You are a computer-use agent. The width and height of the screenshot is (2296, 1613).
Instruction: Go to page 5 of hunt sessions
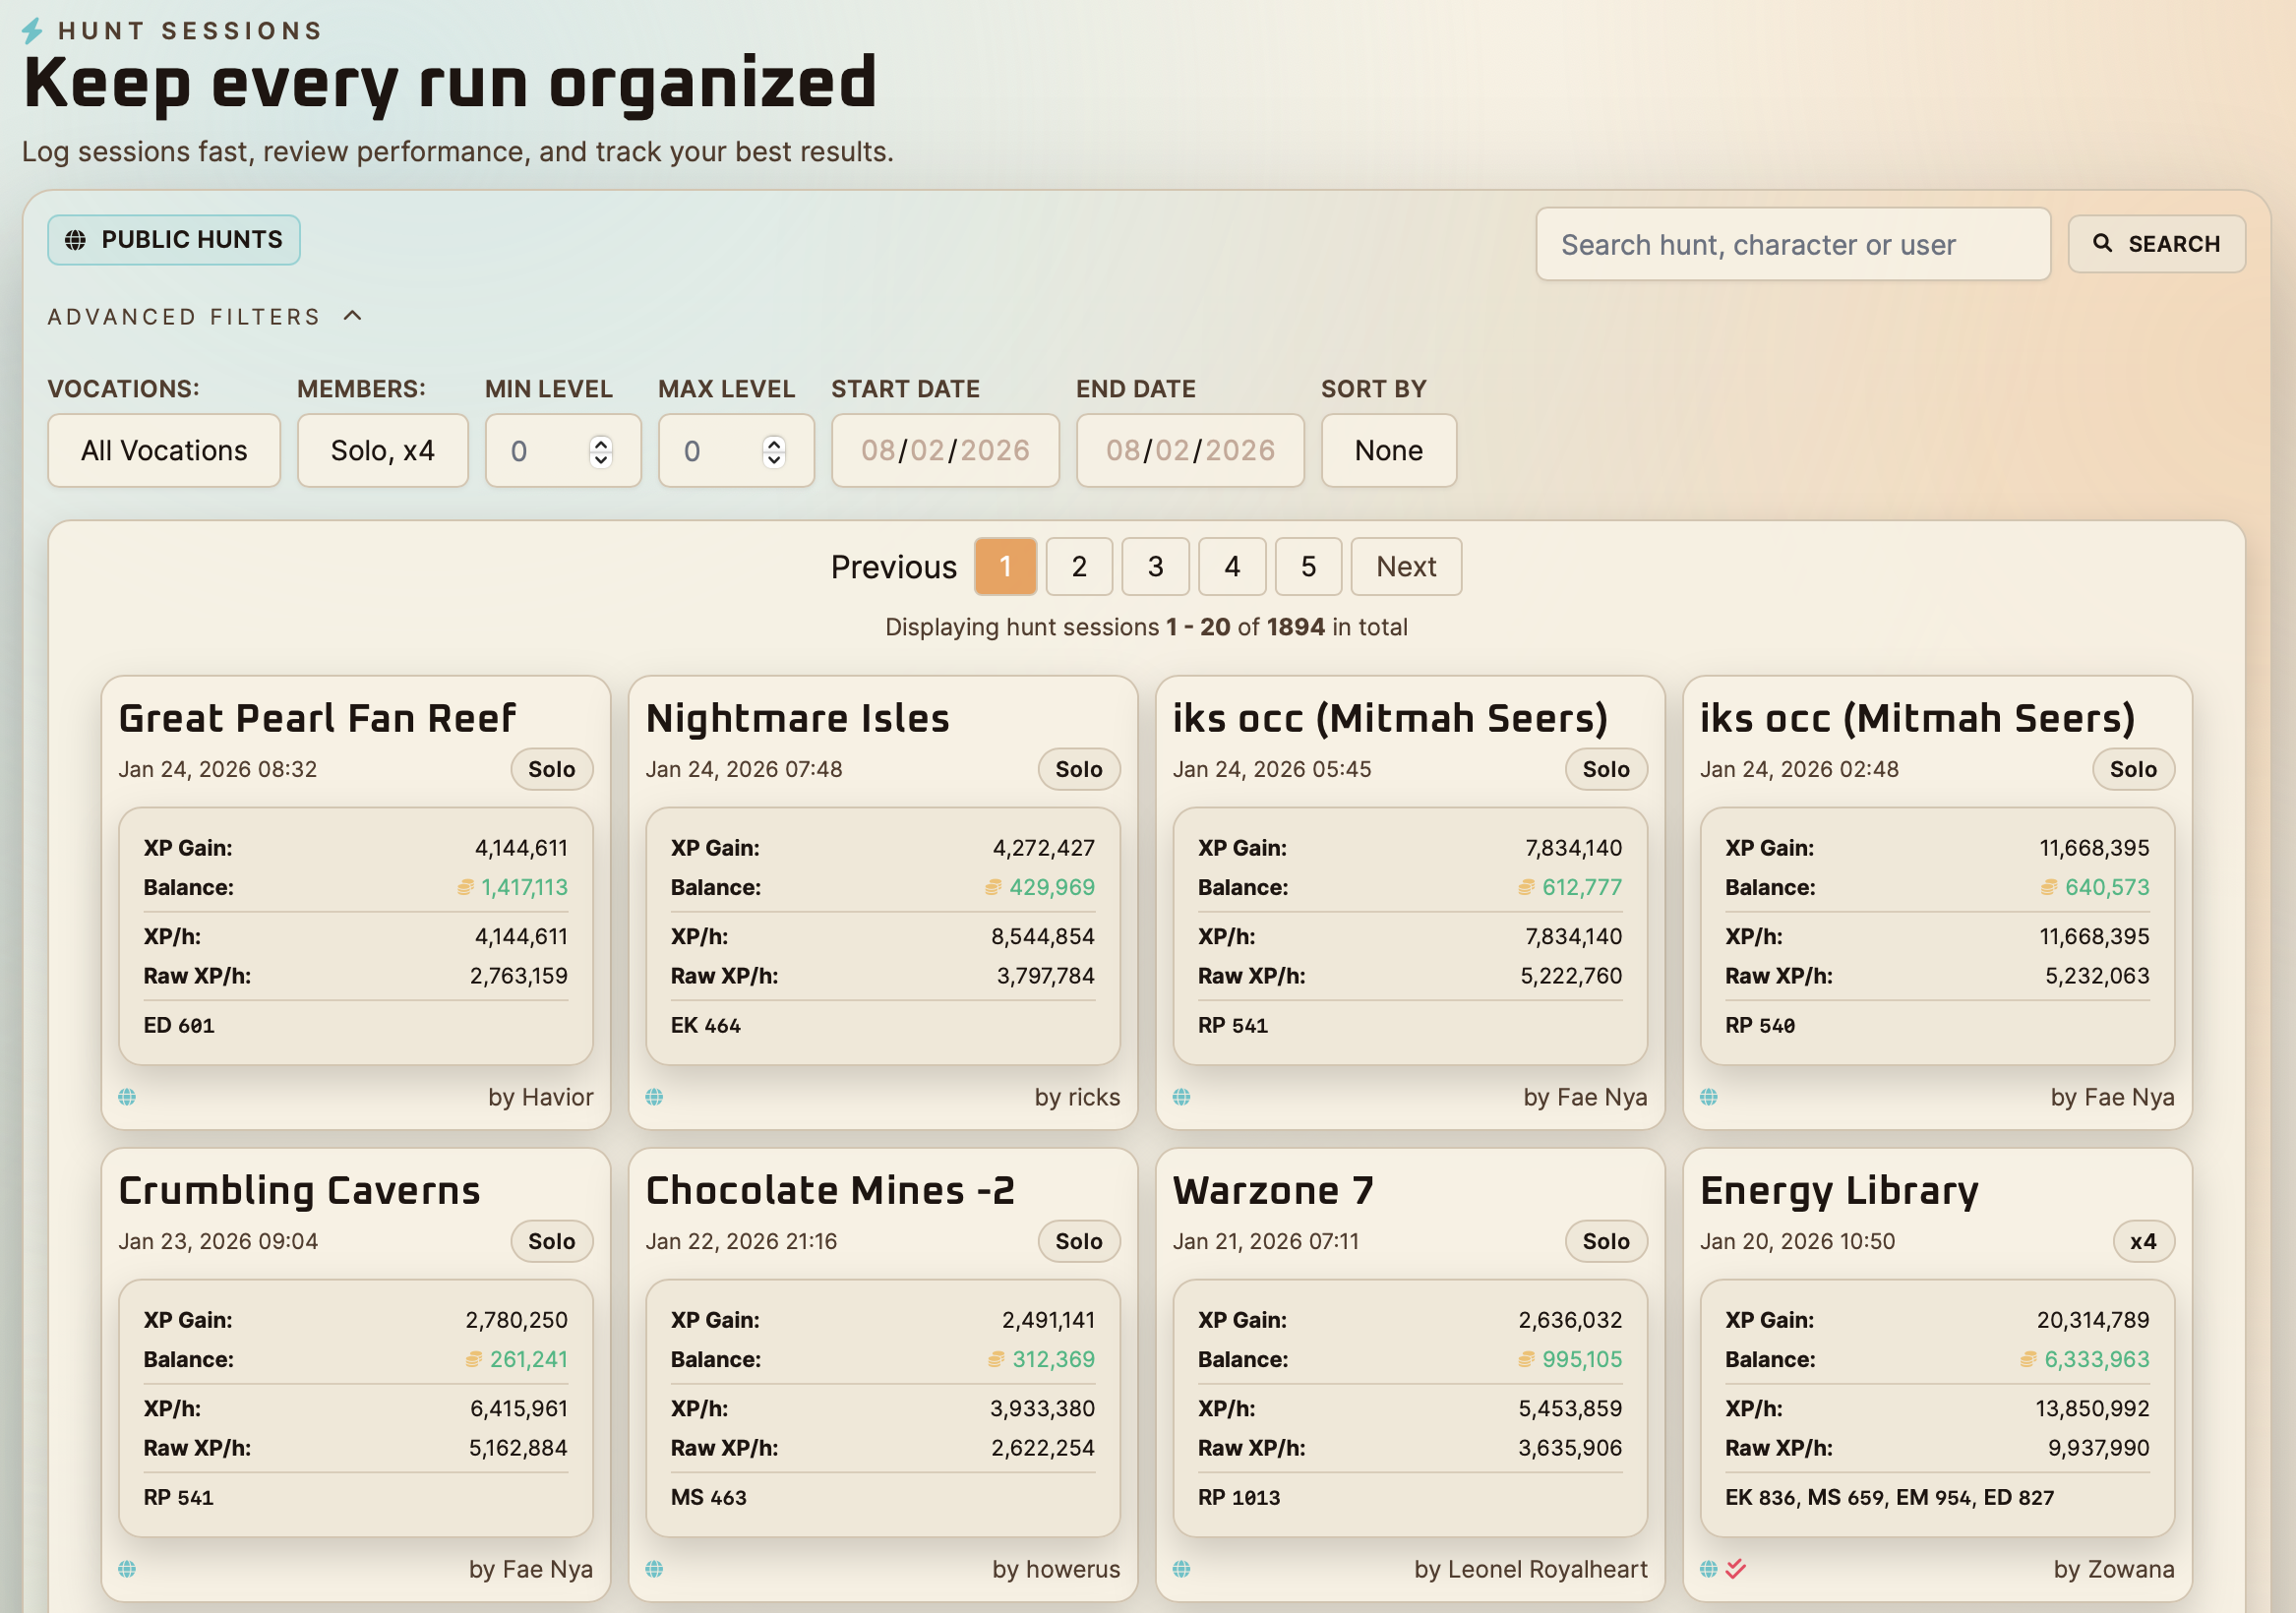1308,567
